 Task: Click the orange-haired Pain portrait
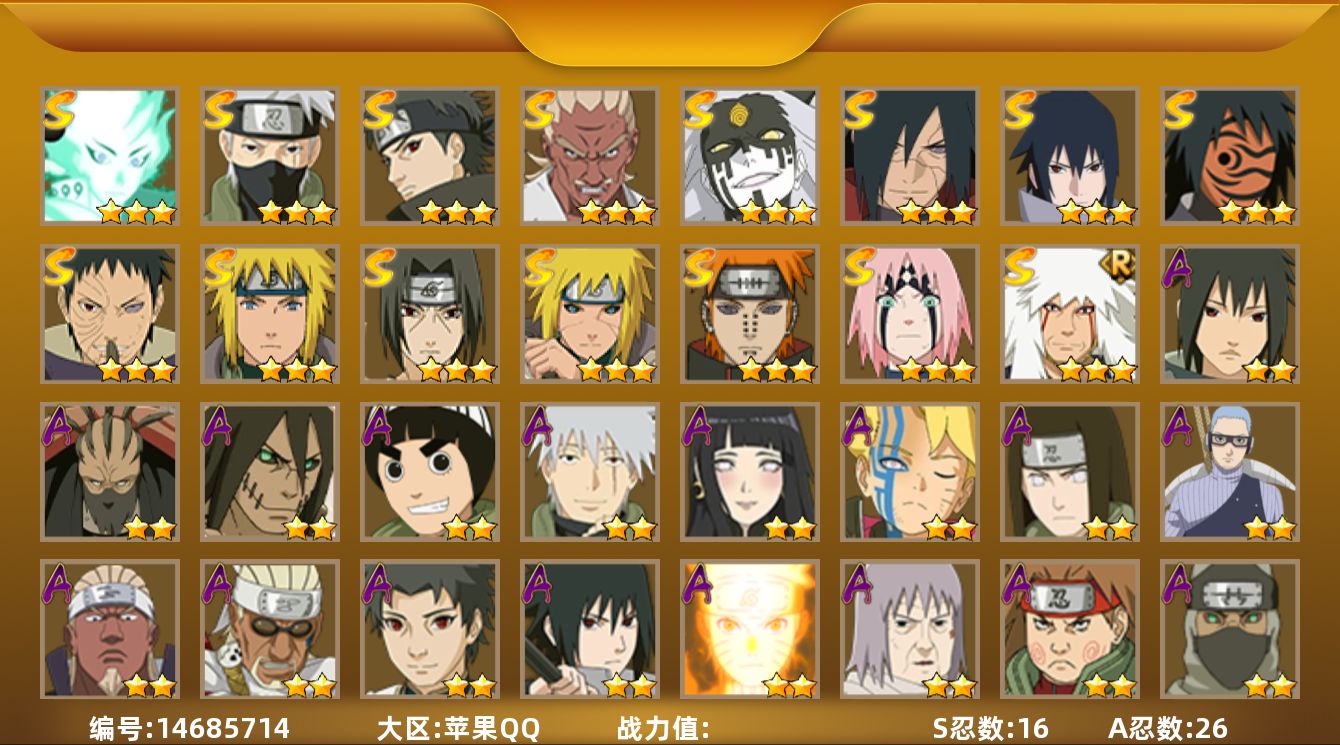[x=750, y=314]
